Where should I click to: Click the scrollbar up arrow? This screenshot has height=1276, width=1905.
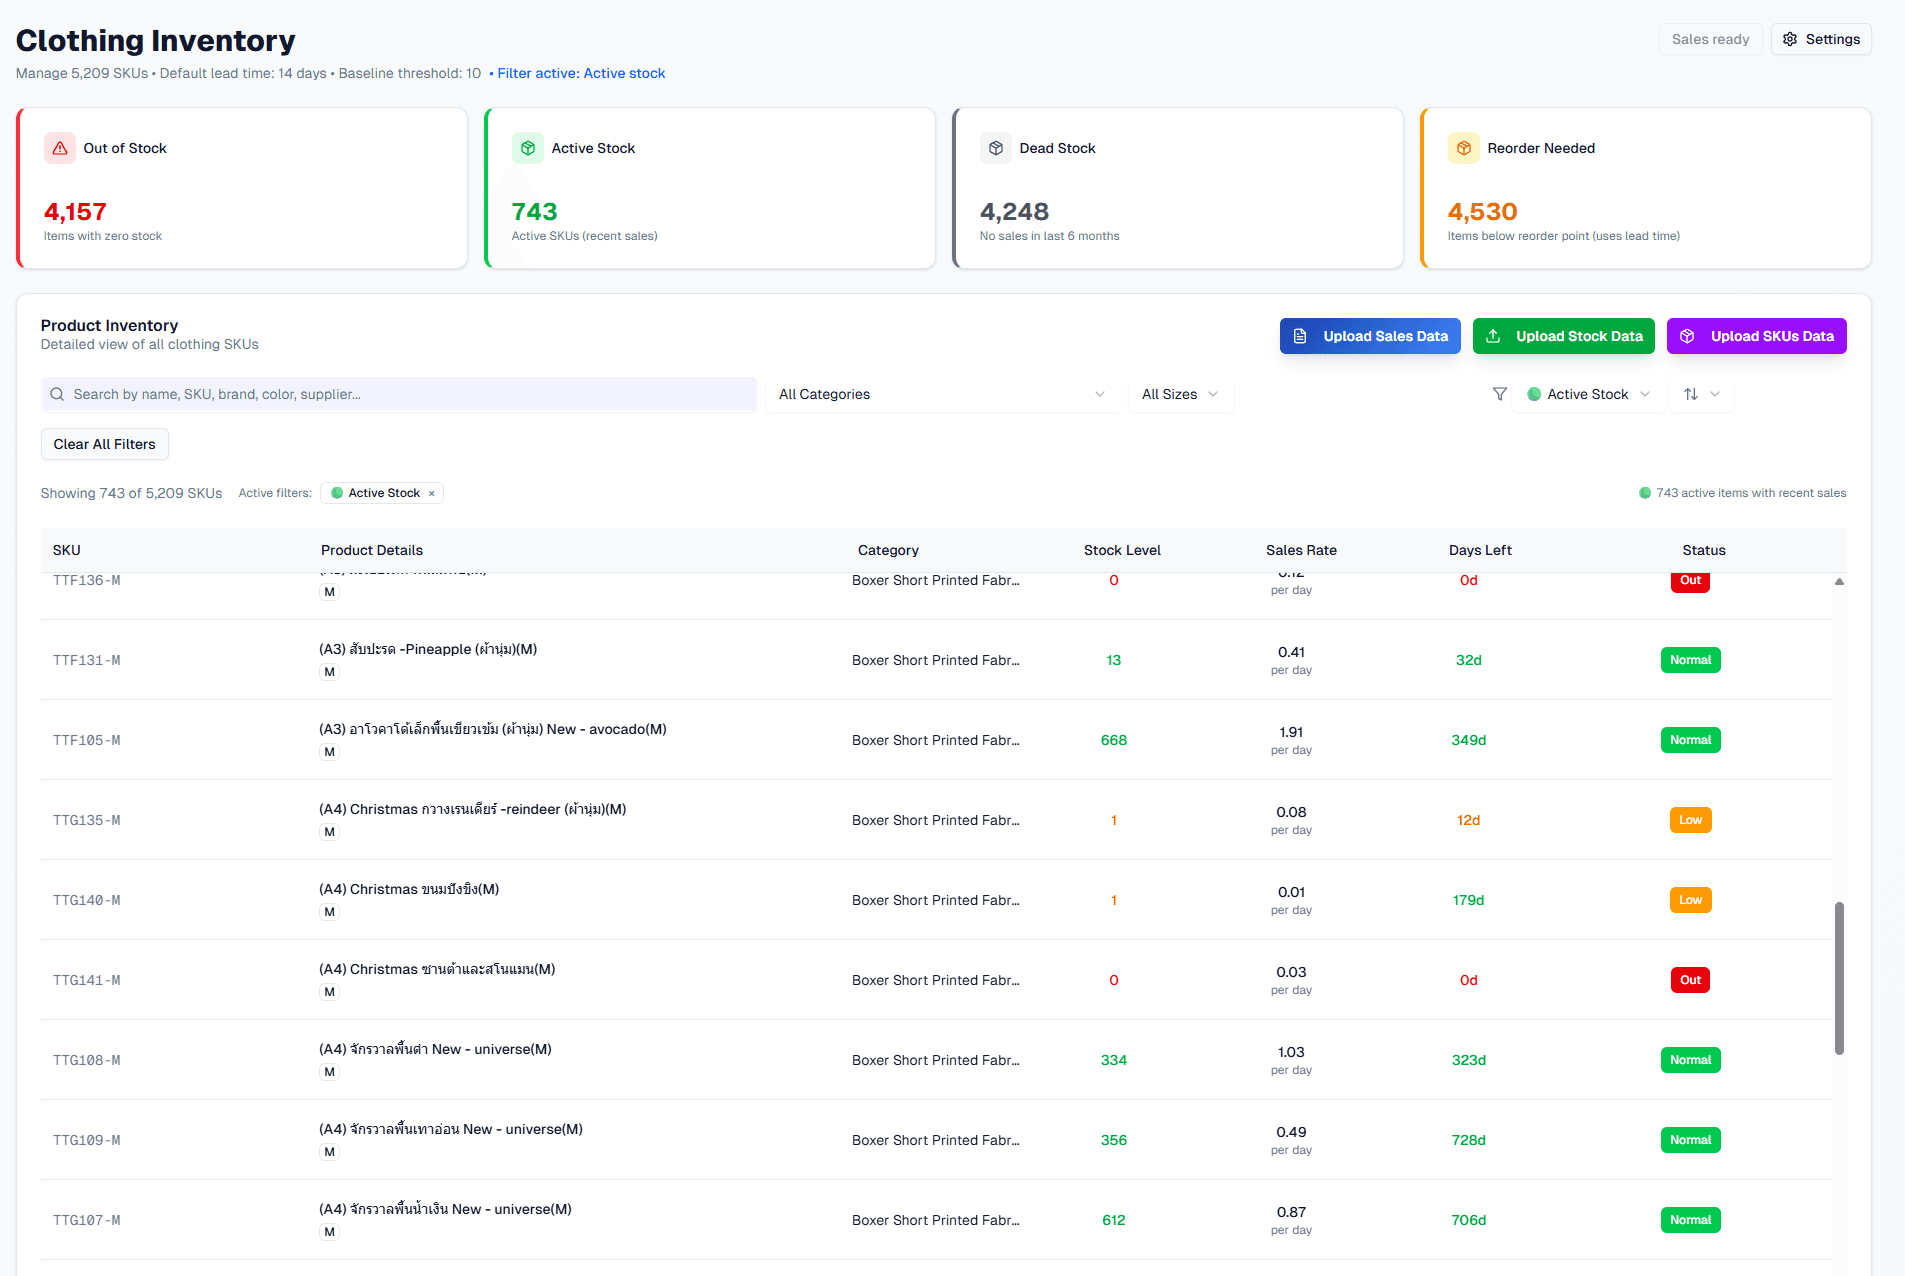[x=1839, y=581]
